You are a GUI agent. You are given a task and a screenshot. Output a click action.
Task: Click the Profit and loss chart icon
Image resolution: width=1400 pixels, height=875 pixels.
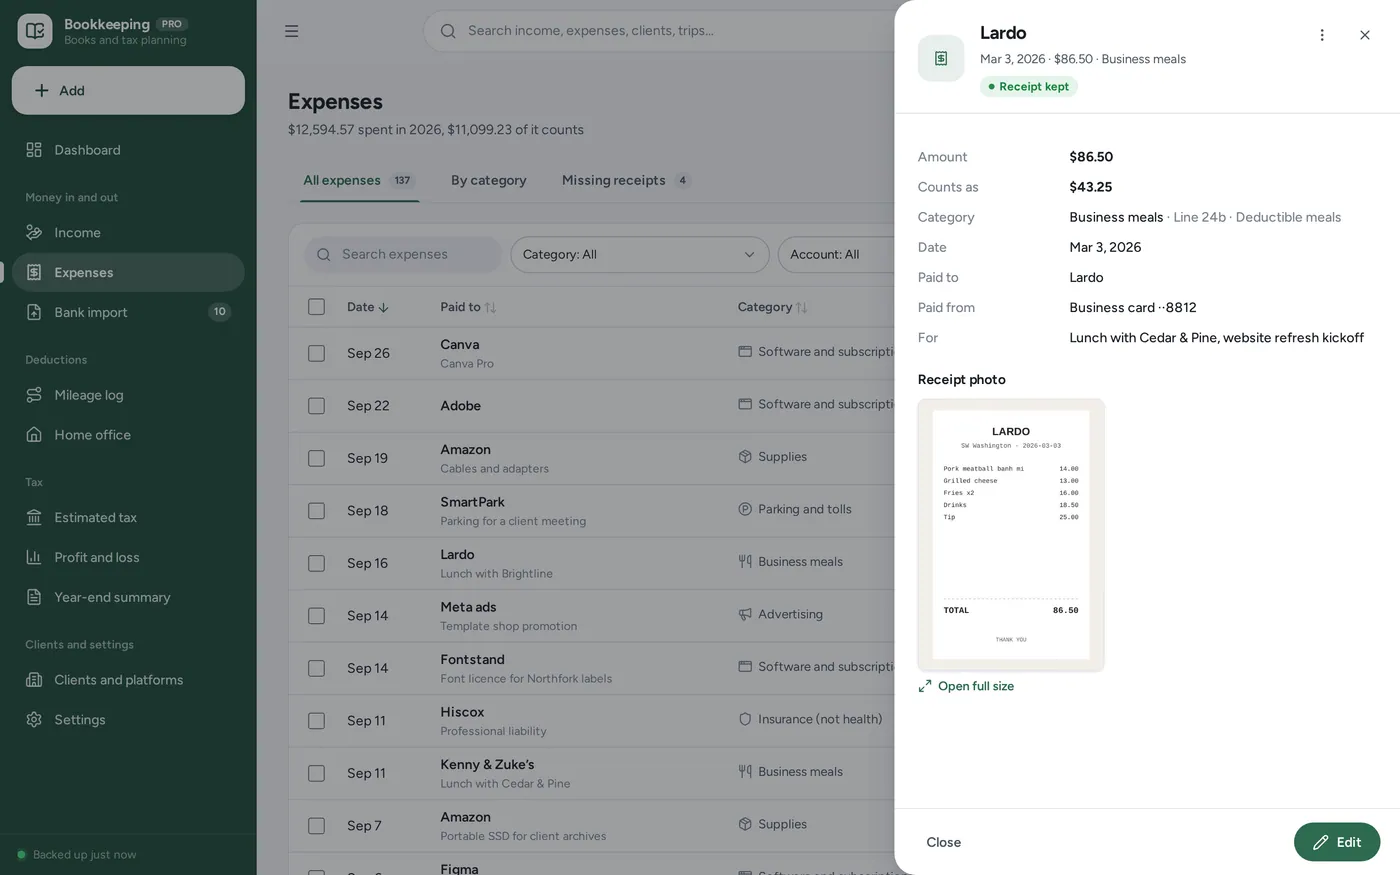tap(34, 558)
